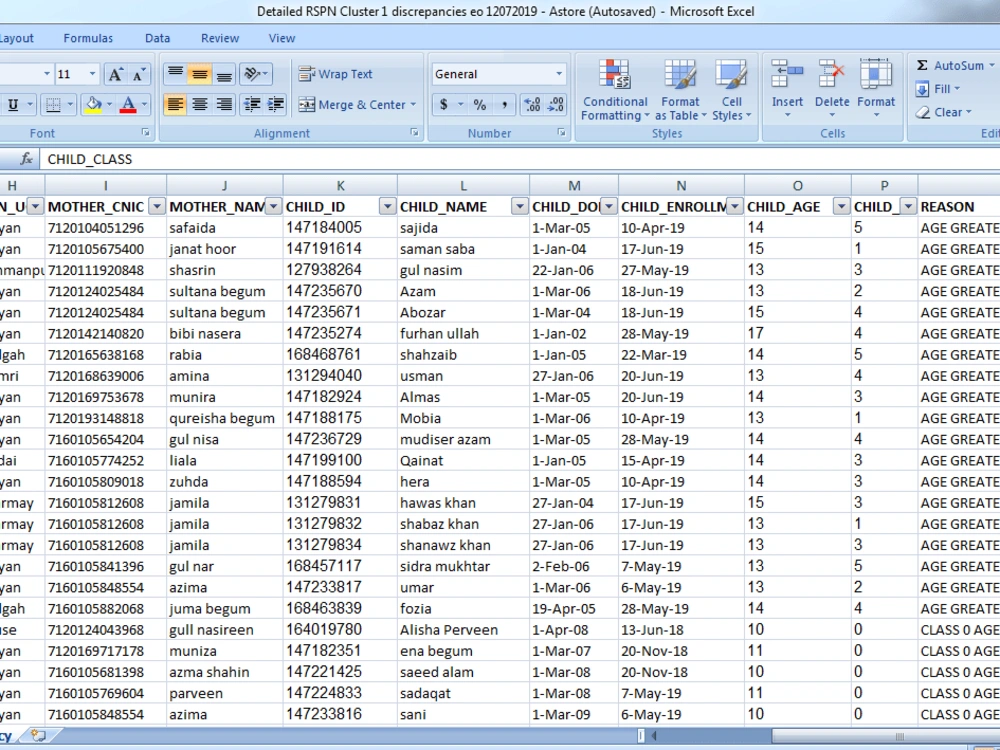Select mother name qureisha begum
The width and height of the screenshot is (1000, 750).
pos(224,418)
